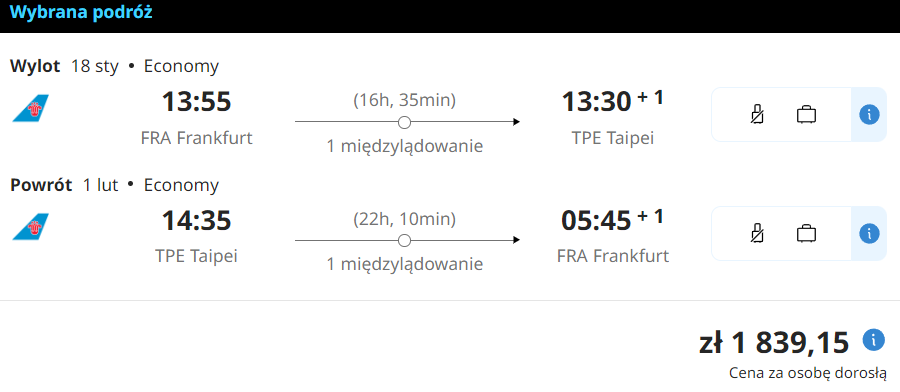Click return flight info icon
Screen dimensions: 900x392
(x=869, y=234)
